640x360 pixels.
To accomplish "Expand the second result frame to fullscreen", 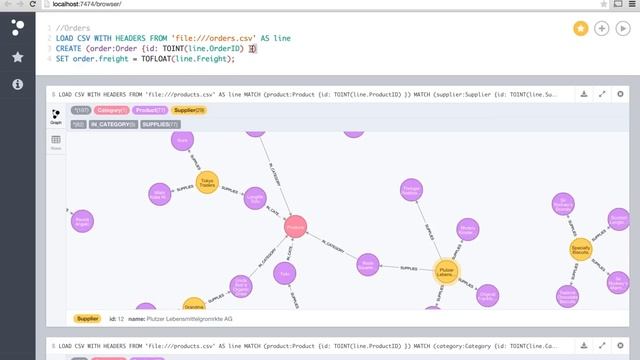I will click(602, 345).
